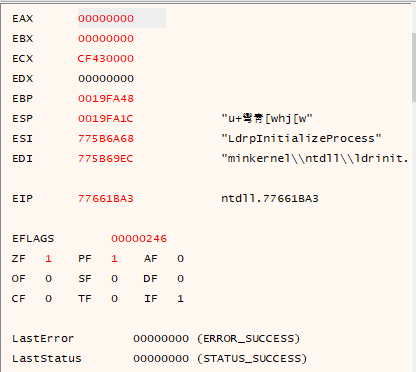Screen dimensions: 416x372
Task: Click the ECX register label
Action: coord(23,58)
